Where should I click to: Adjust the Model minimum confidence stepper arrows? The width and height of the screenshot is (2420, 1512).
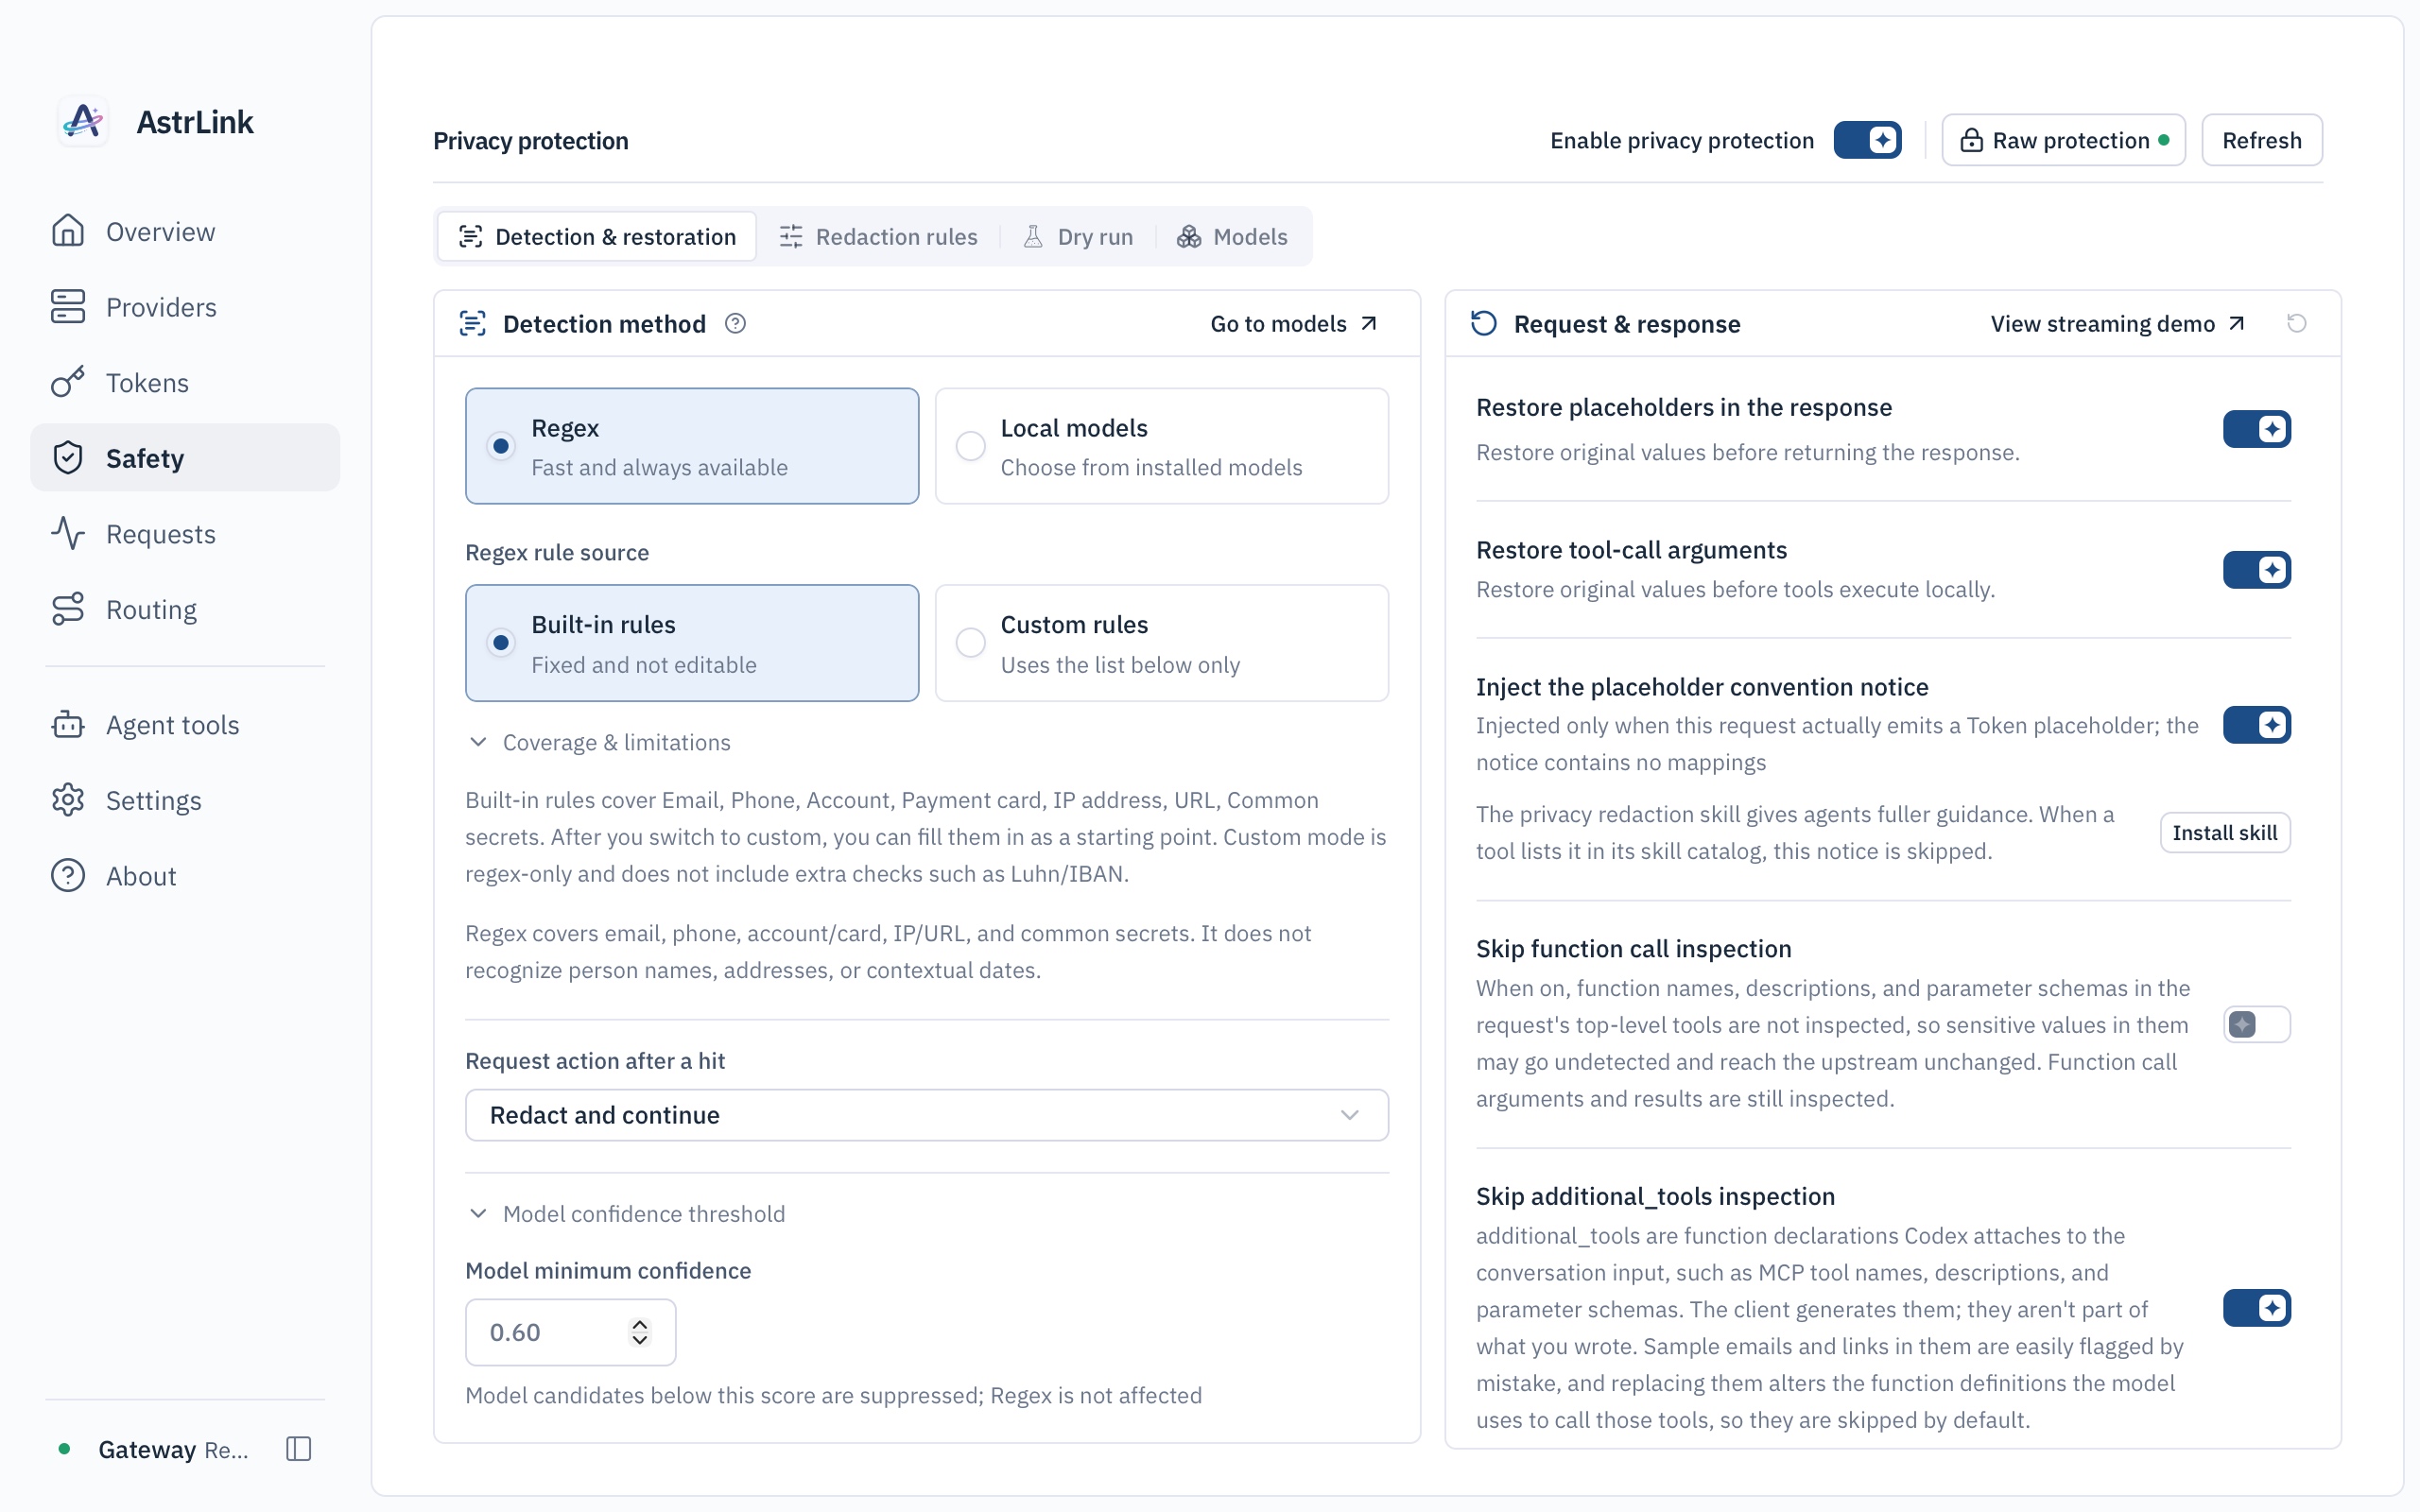pyautogui.click(x=639, y=1332)
